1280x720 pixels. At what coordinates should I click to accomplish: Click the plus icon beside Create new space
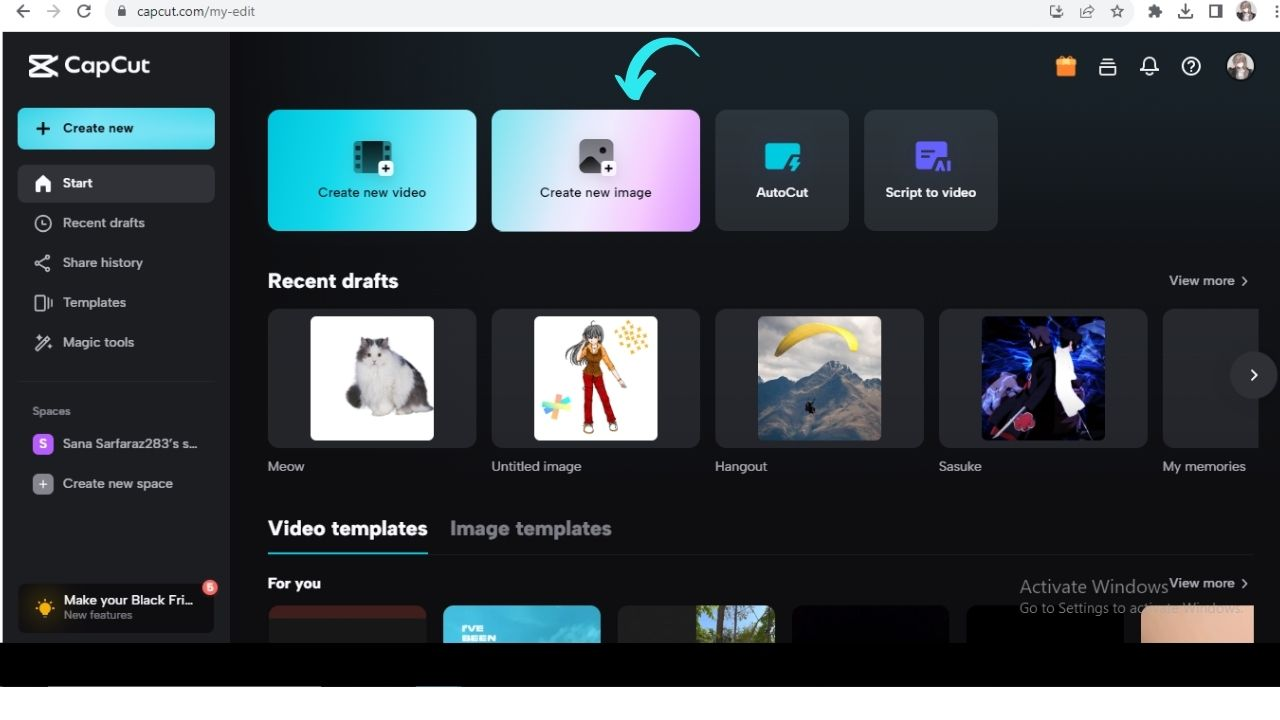[43, 484]
